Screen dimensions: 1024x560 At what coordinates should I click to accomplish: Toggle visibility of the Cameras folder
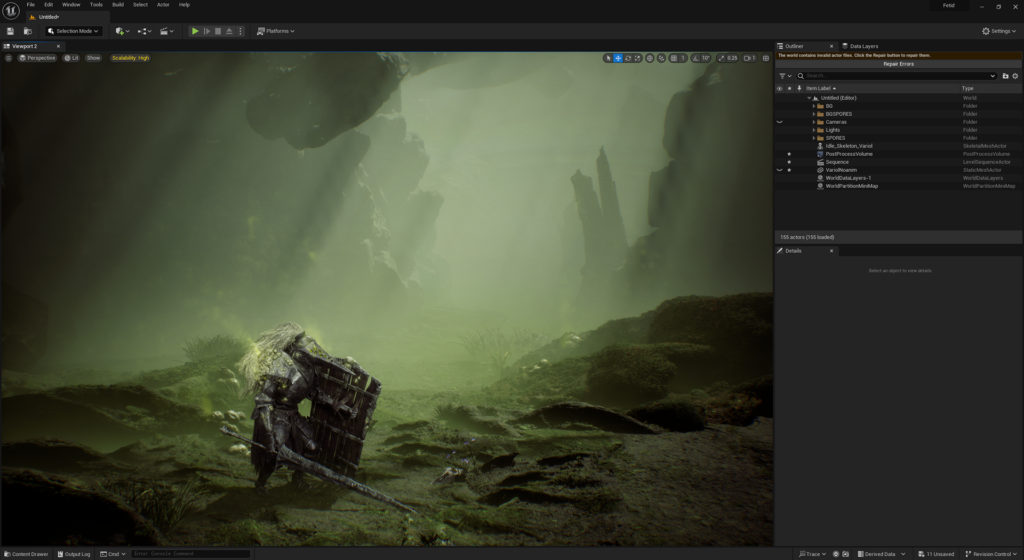tap(779, 122)
